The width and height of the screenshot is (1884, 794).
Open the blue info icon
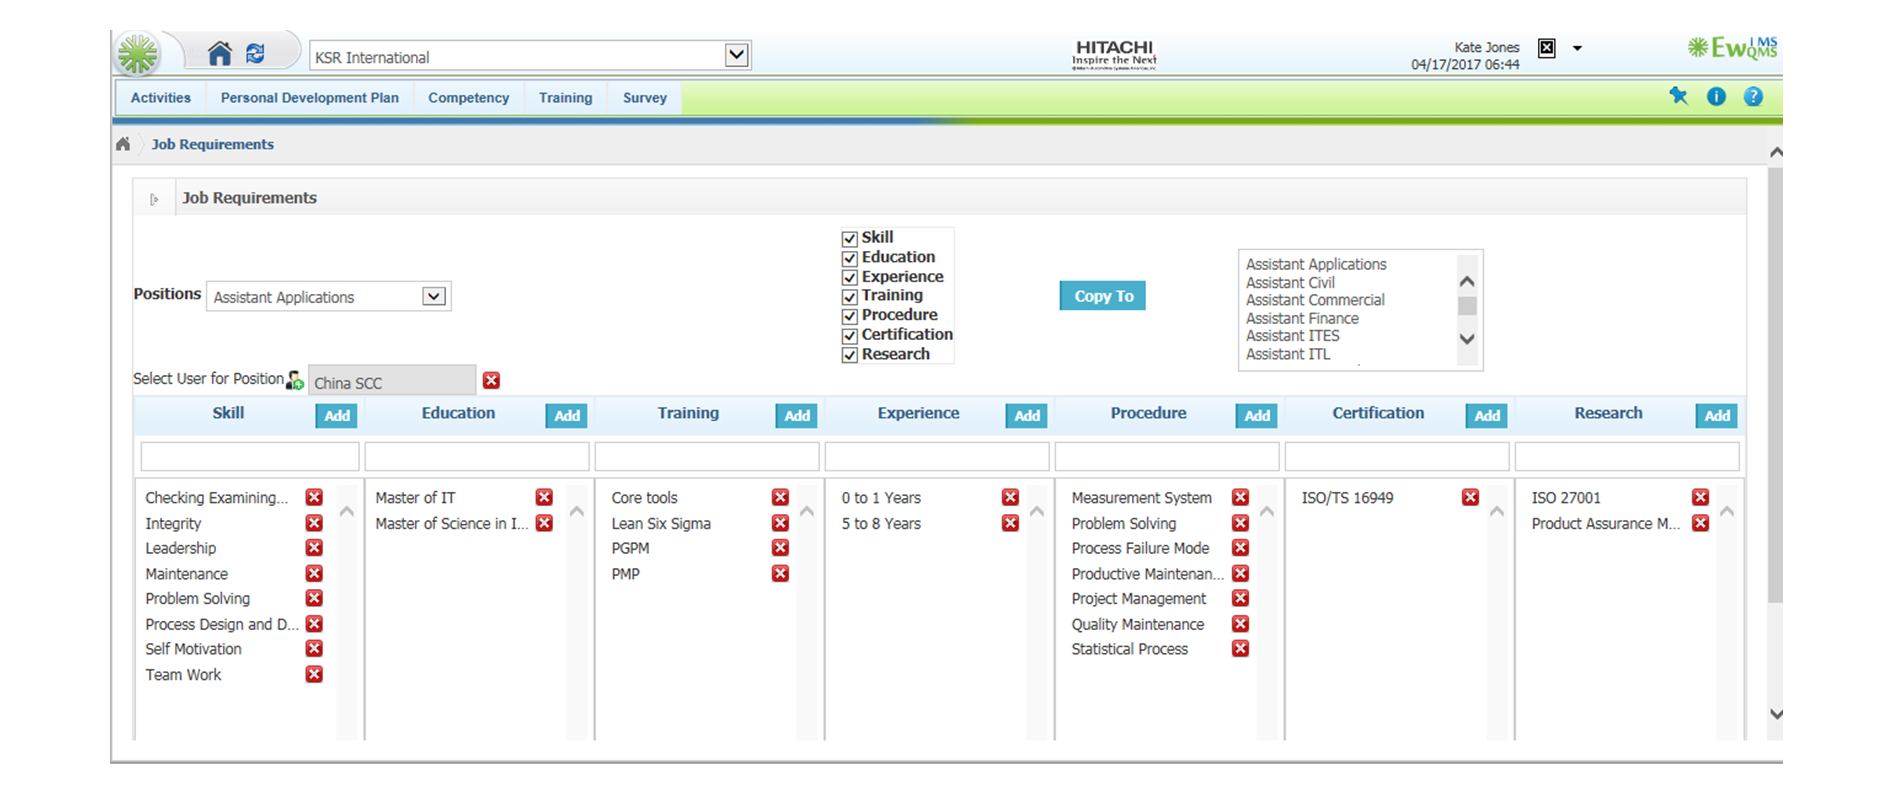click(1716, 97)
